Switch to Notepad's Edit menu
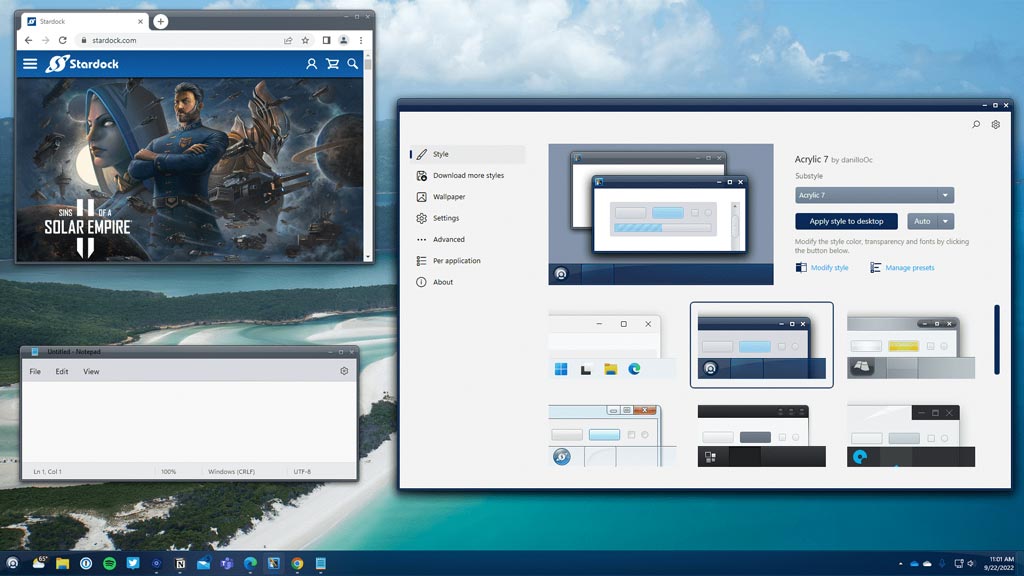 coord(61,371)
